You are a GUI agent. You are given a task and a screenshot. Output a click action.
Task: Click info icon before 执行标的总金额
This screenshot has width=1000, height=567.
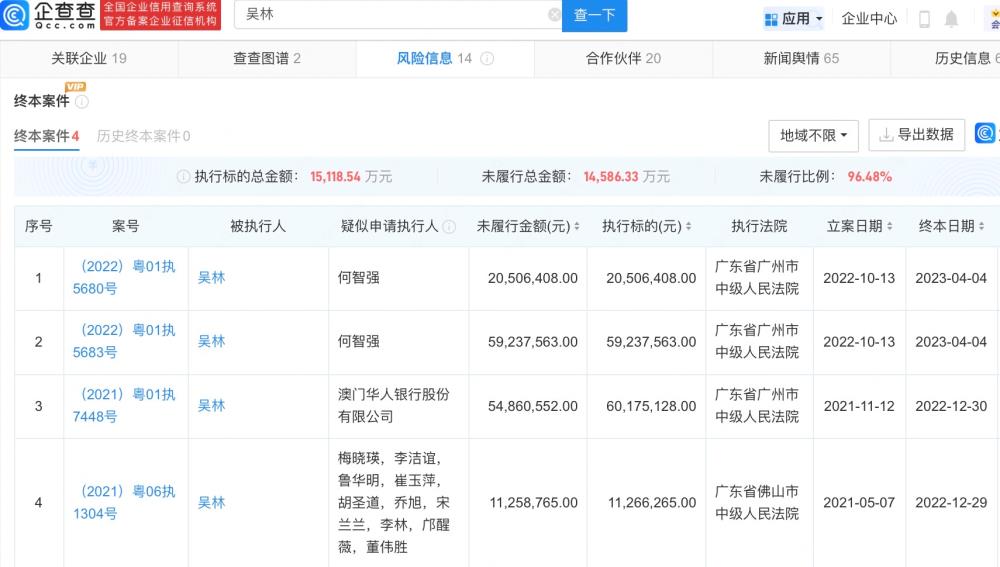tap(183, 177)
